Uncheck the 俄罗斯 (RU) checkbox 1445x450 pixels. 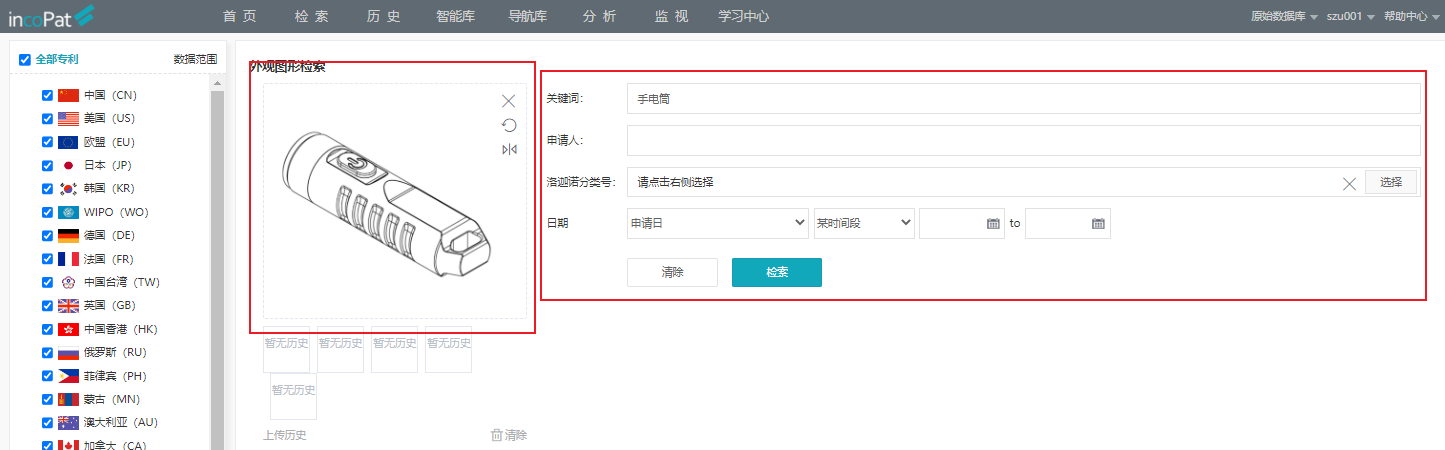click(47, 353)
